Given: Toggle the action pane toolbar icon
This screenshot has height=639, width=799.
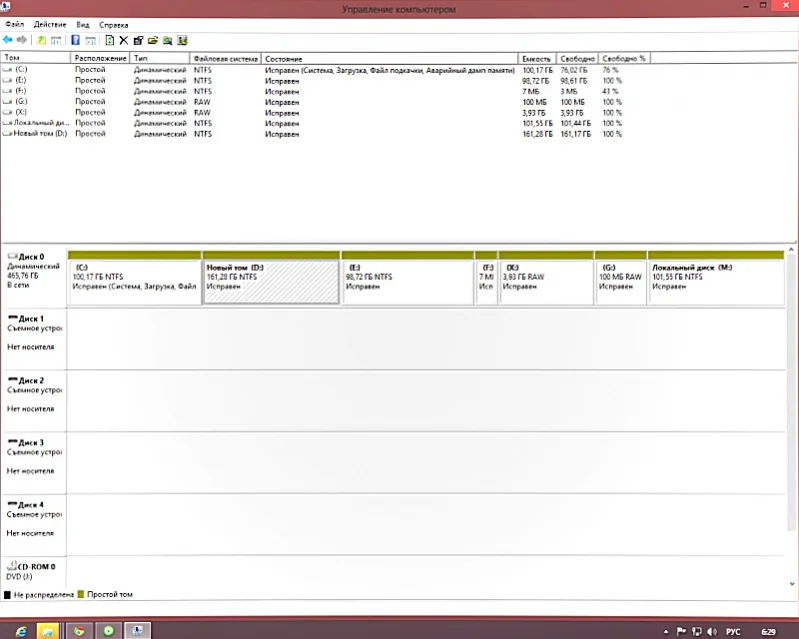Looking at the screenshot, I should 90,40.
